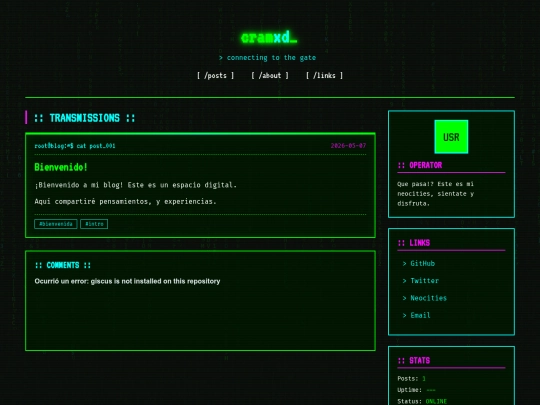Open the /about navigation link
540x405 pixels.
point(270,75)
